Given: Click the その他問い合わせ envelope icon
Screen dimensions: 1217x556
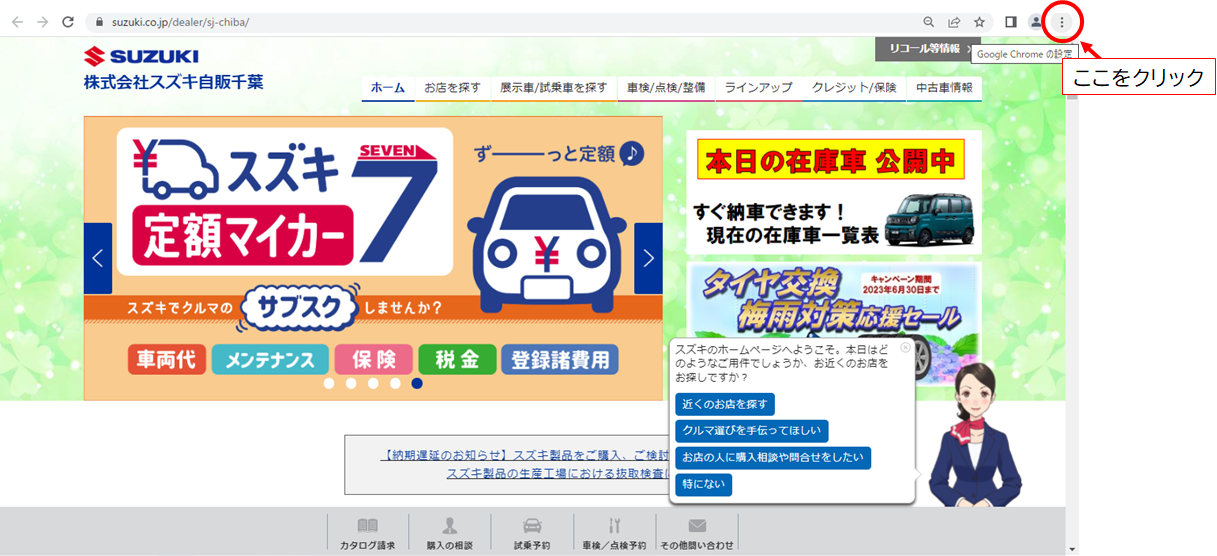Looking at the screenshot, I should pyautogui.click(x=697, y=526).
